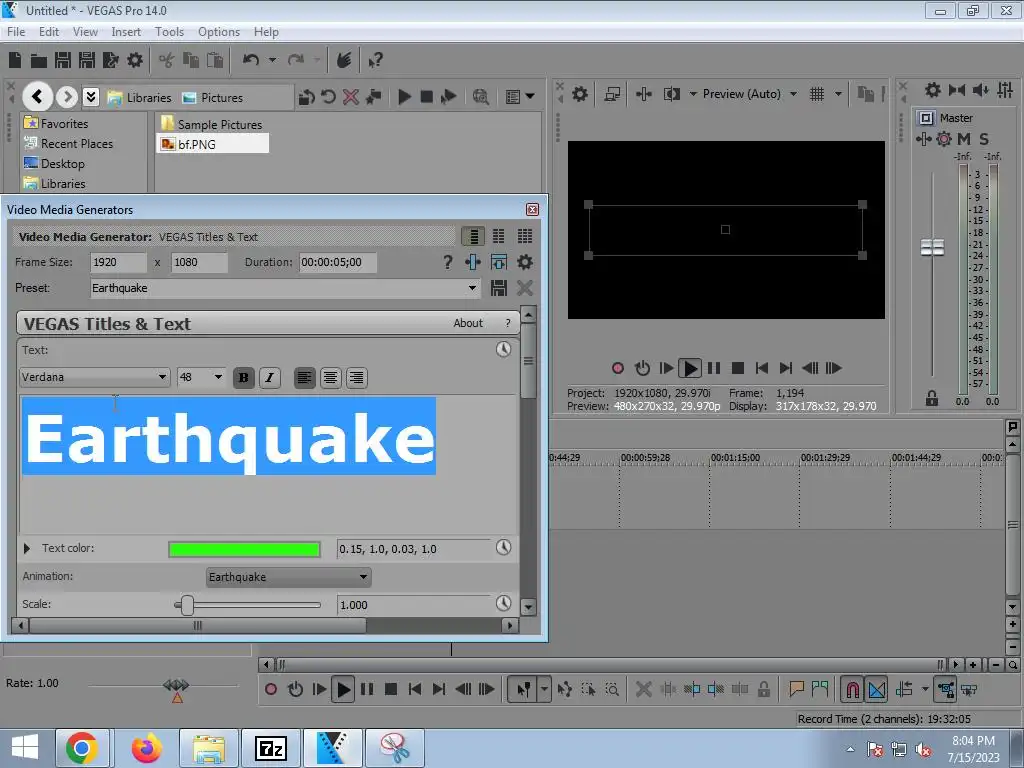Open mixing console sliders icon
This screenshot has width=1024, height=768.
[x=1005, y=90]
